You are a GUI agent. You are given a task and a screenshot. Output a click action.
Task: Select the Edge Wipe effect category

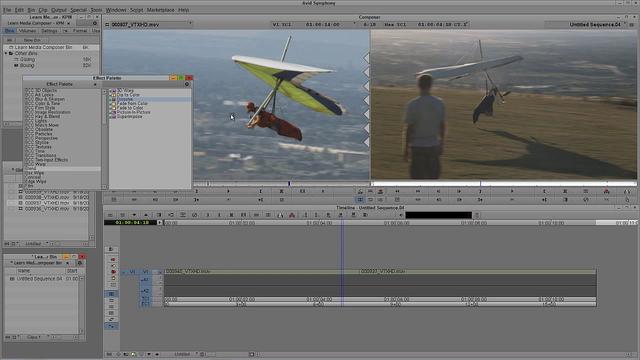pyautogui.click(x=36, y=181)
